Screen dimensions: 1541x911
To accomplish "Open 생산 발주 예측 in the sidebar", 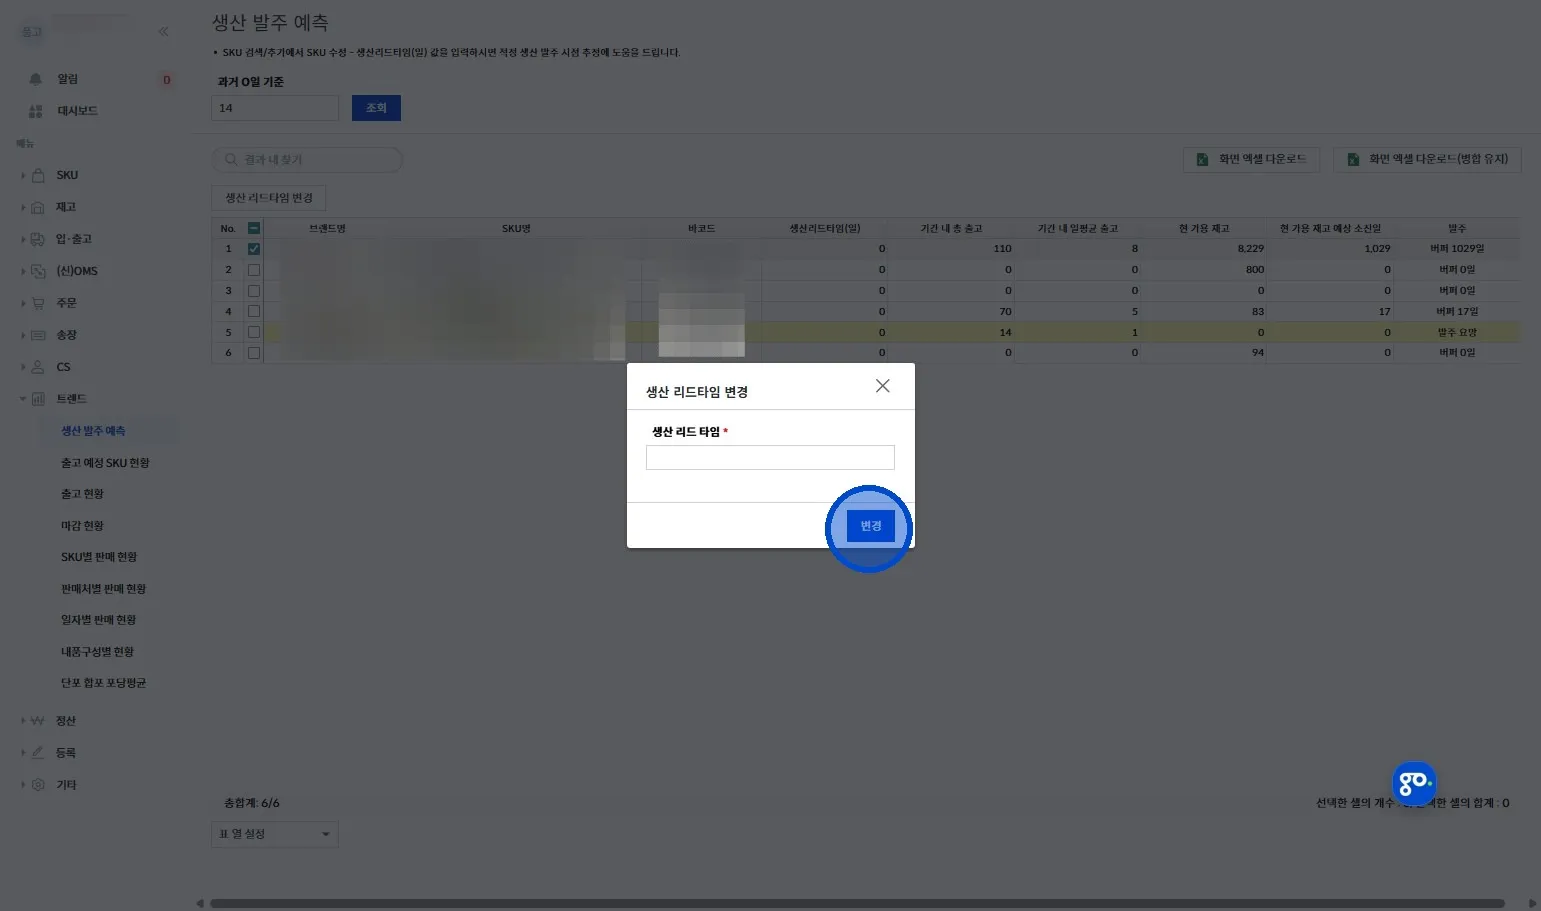I will pyautogui.click(x=93, y=431).
